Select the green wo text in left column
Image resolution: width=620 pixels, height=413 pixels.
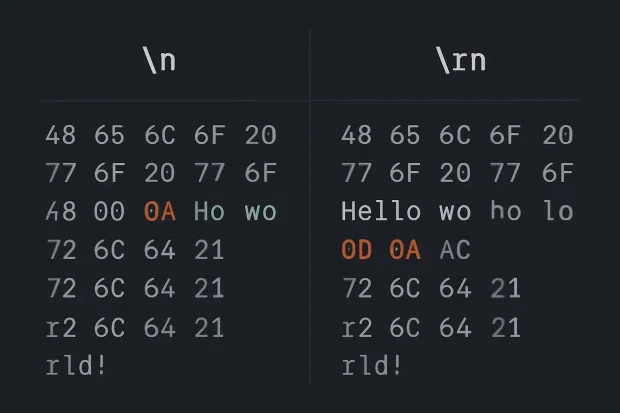[x=260, y=211]
